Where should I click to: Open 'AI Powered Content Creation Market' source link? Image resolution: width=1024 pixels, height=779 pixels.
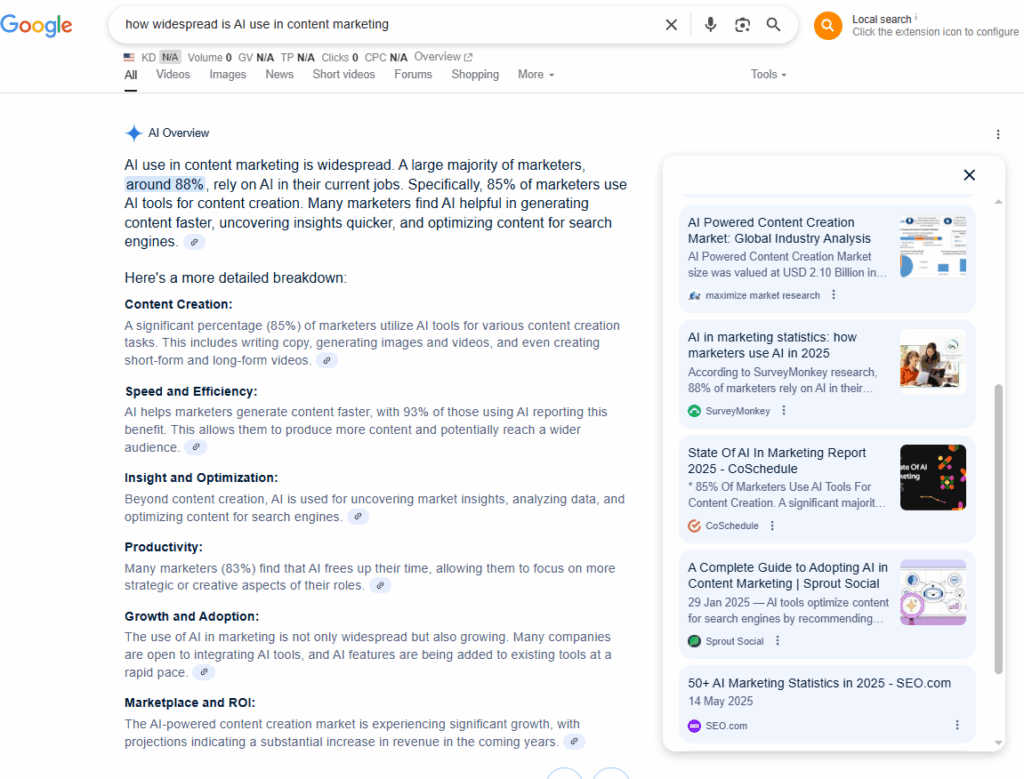pos(779,231)
